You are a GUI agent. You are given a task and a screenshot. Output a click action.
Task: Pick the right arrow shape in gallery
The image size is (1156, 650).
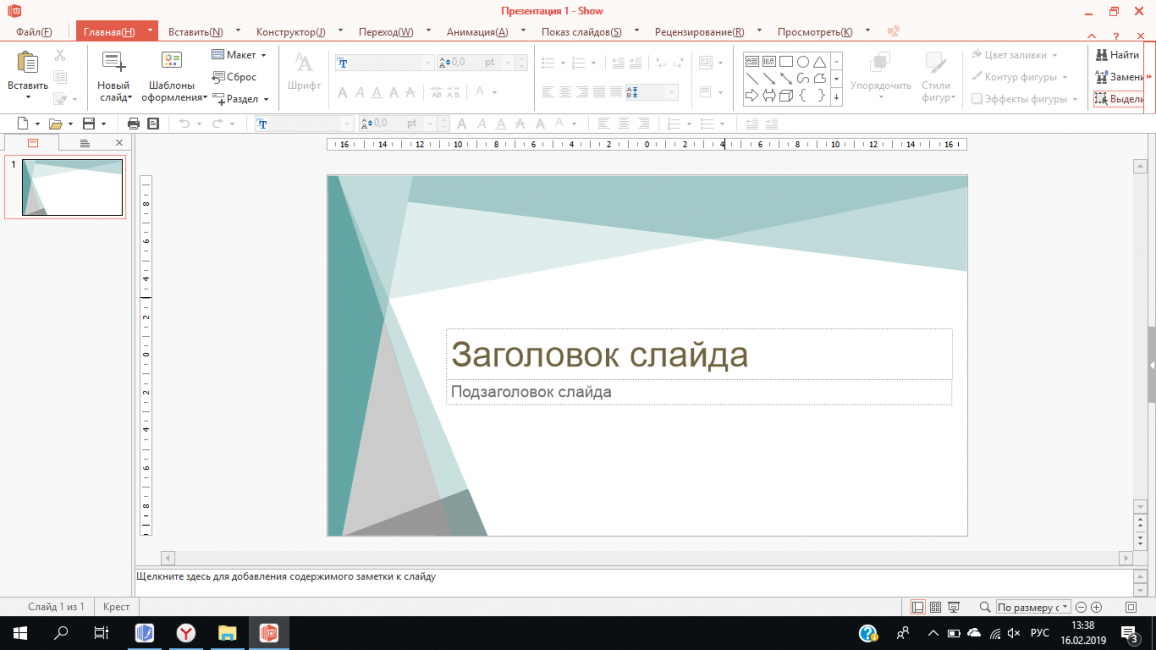click(x=752, y=96)
